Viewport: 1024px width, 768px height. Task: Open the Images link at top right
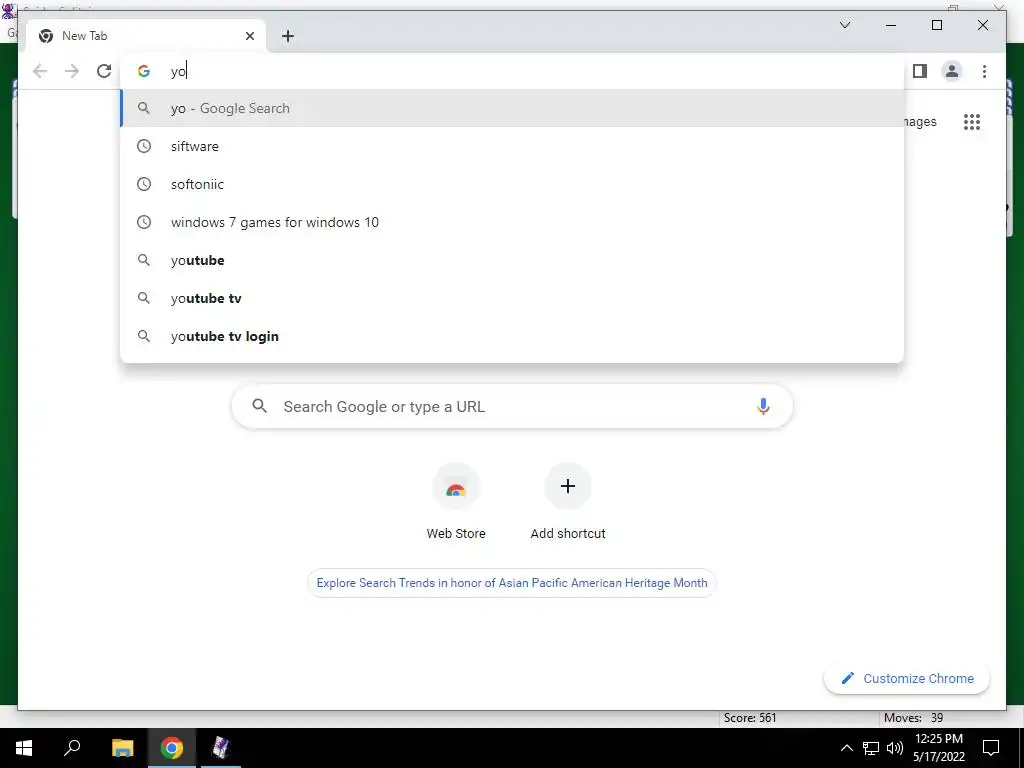(x=921, y=121)
